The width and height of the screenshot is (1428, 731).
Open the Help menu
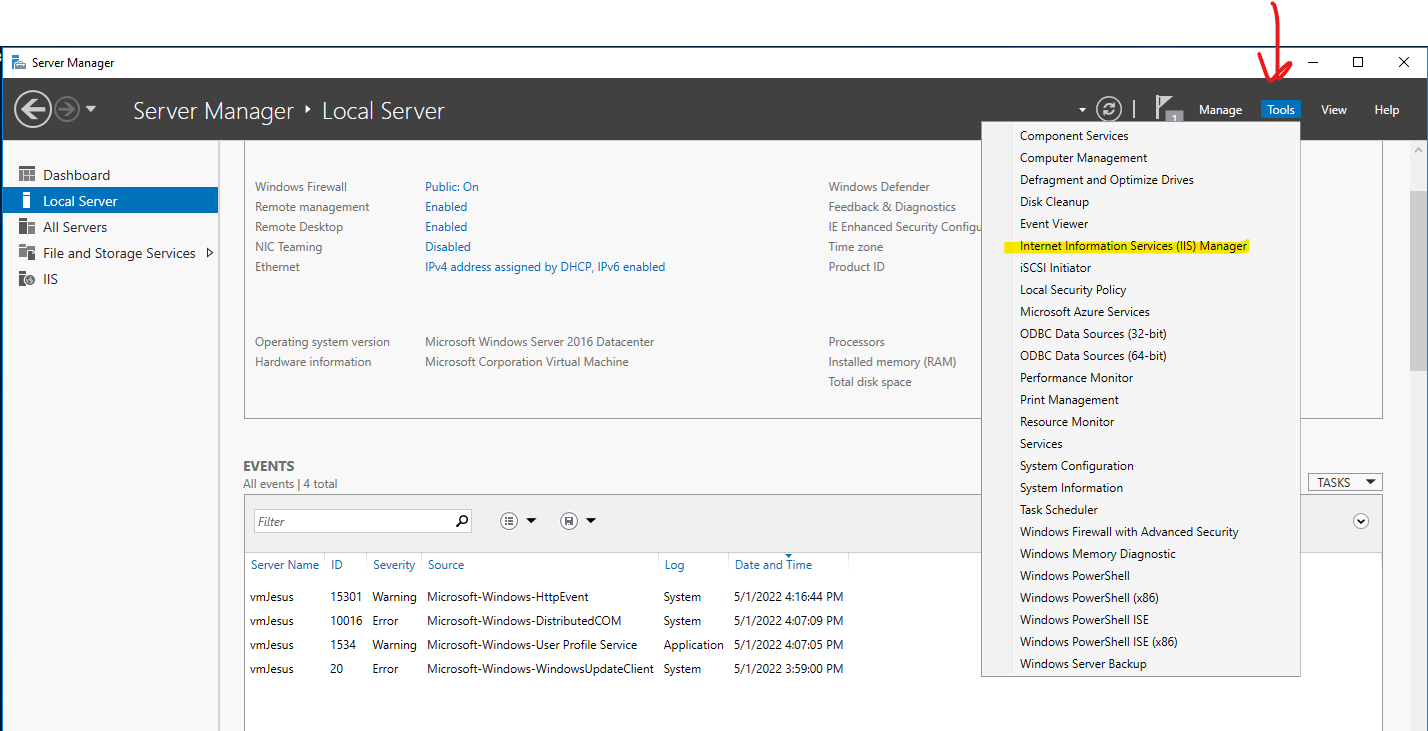[1386, 110]
